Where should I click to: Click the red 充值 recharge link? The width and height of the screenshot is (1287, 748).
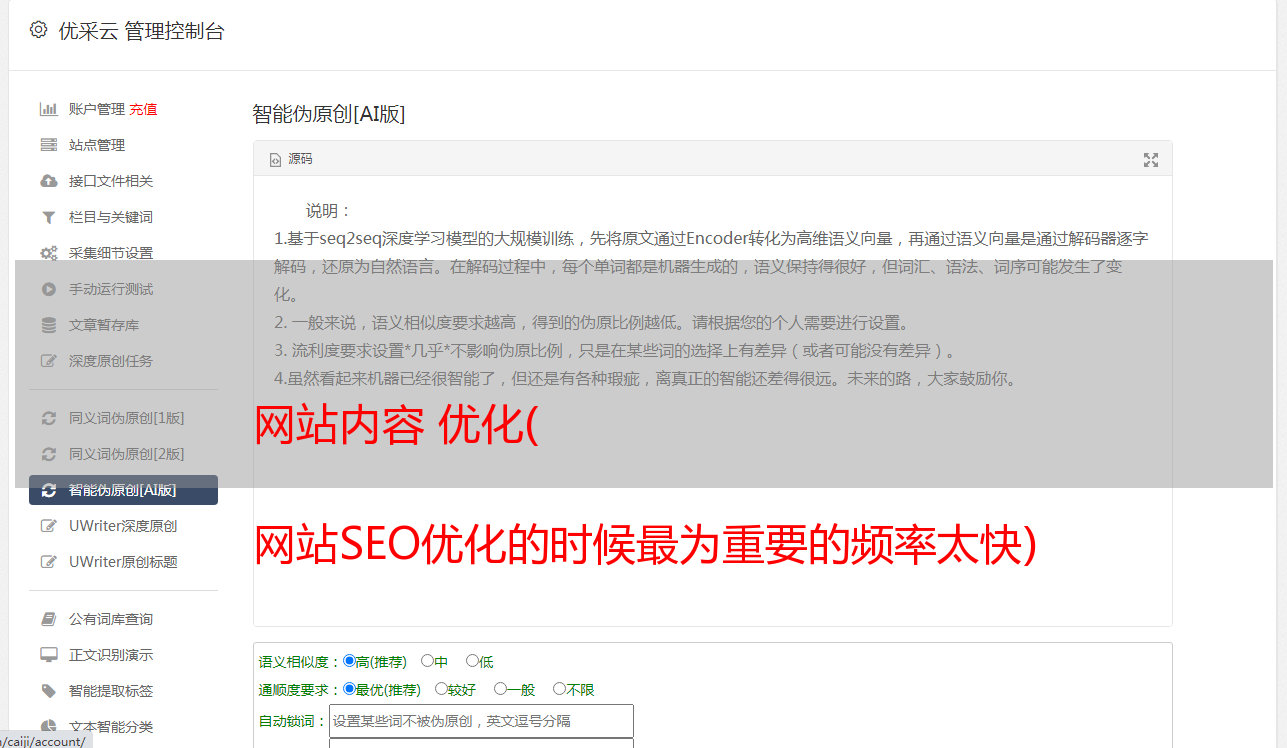pos(143,109)
